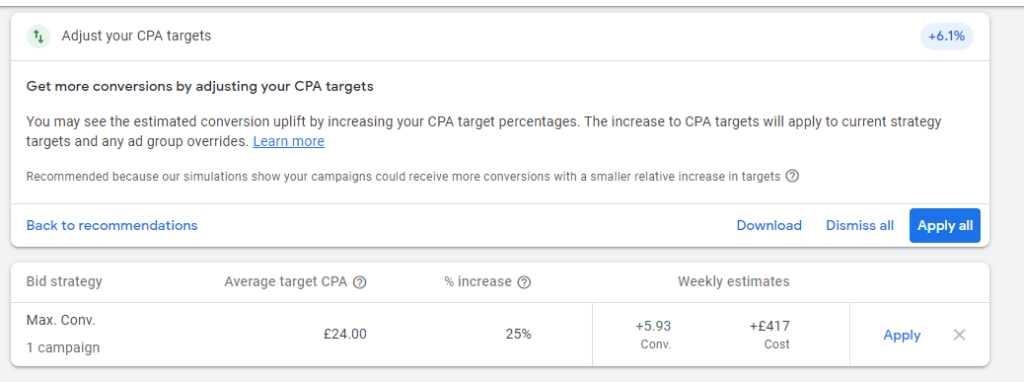1024x382 pixels.
Task: Click the blue Apply all button
Action: tap(944, 225)
